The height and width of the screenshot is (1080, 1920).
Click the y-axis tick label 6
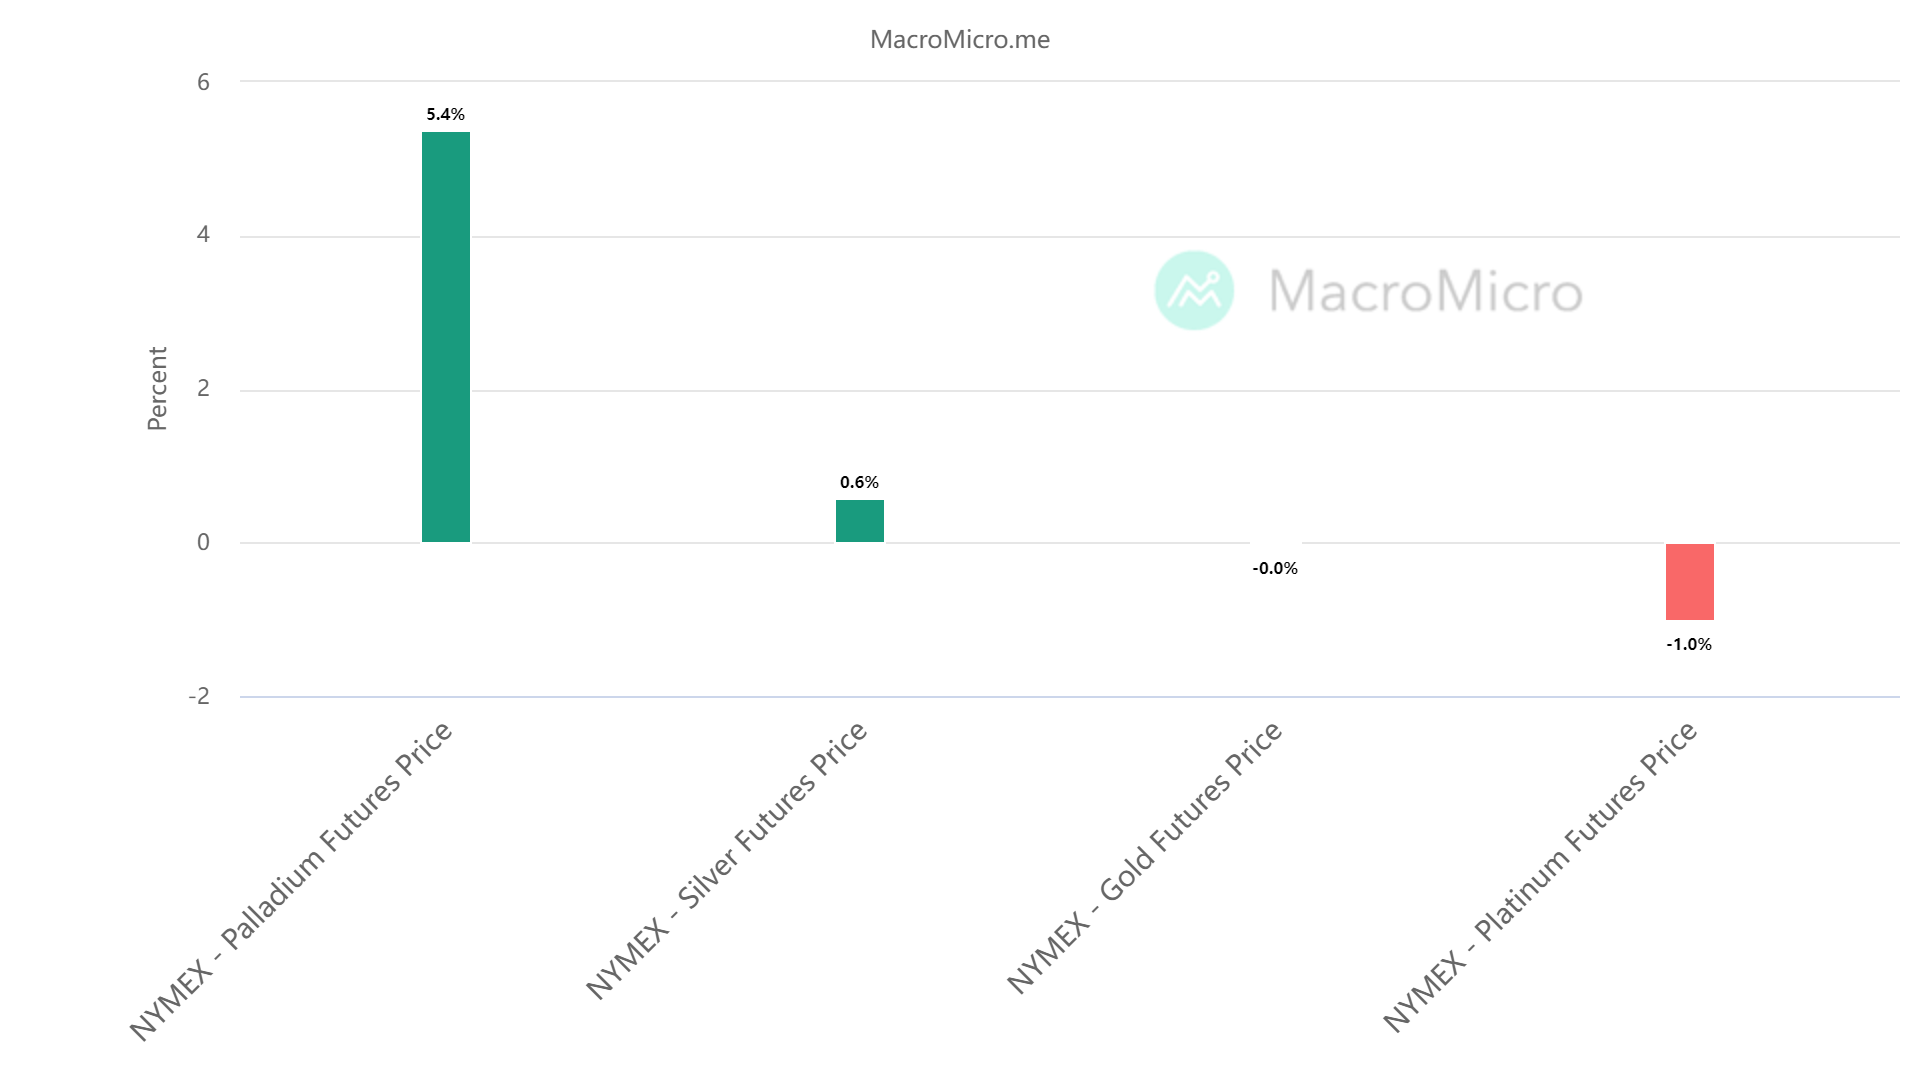(204, 82)
